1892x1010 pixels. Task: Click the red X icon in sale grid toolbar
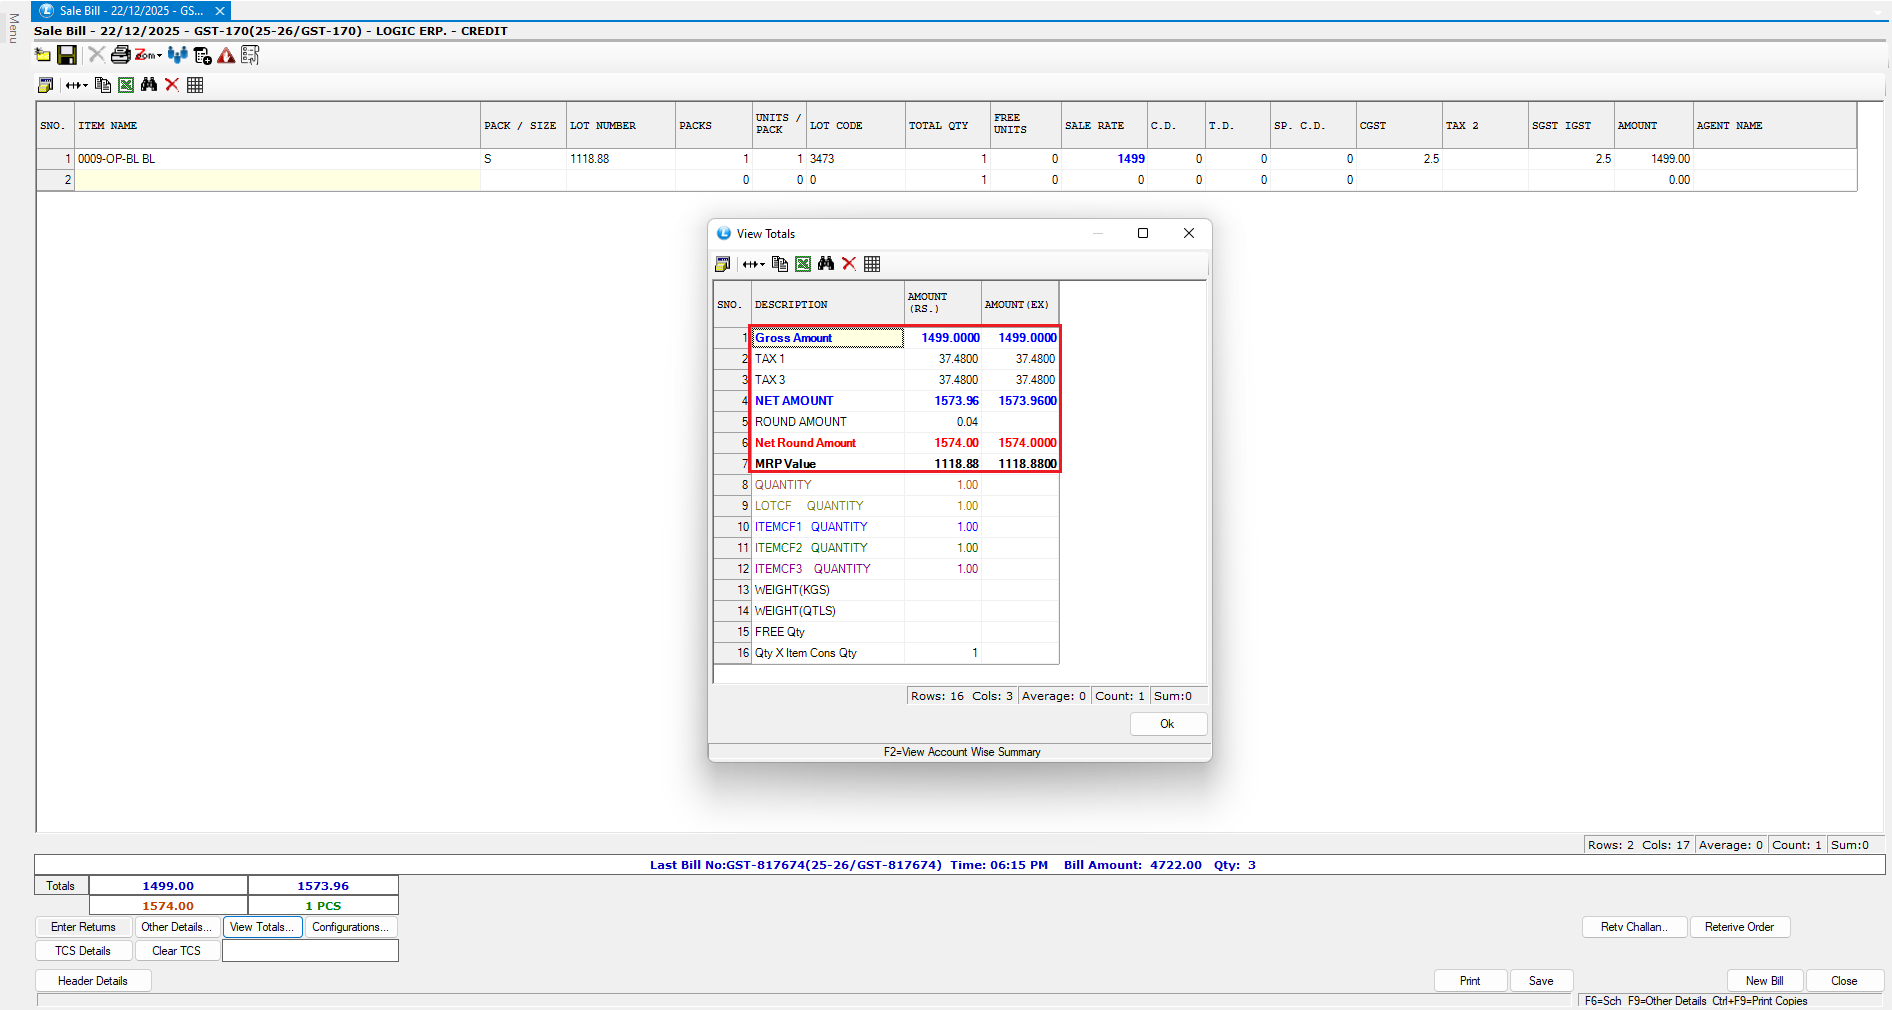click(x=172, y=85)
